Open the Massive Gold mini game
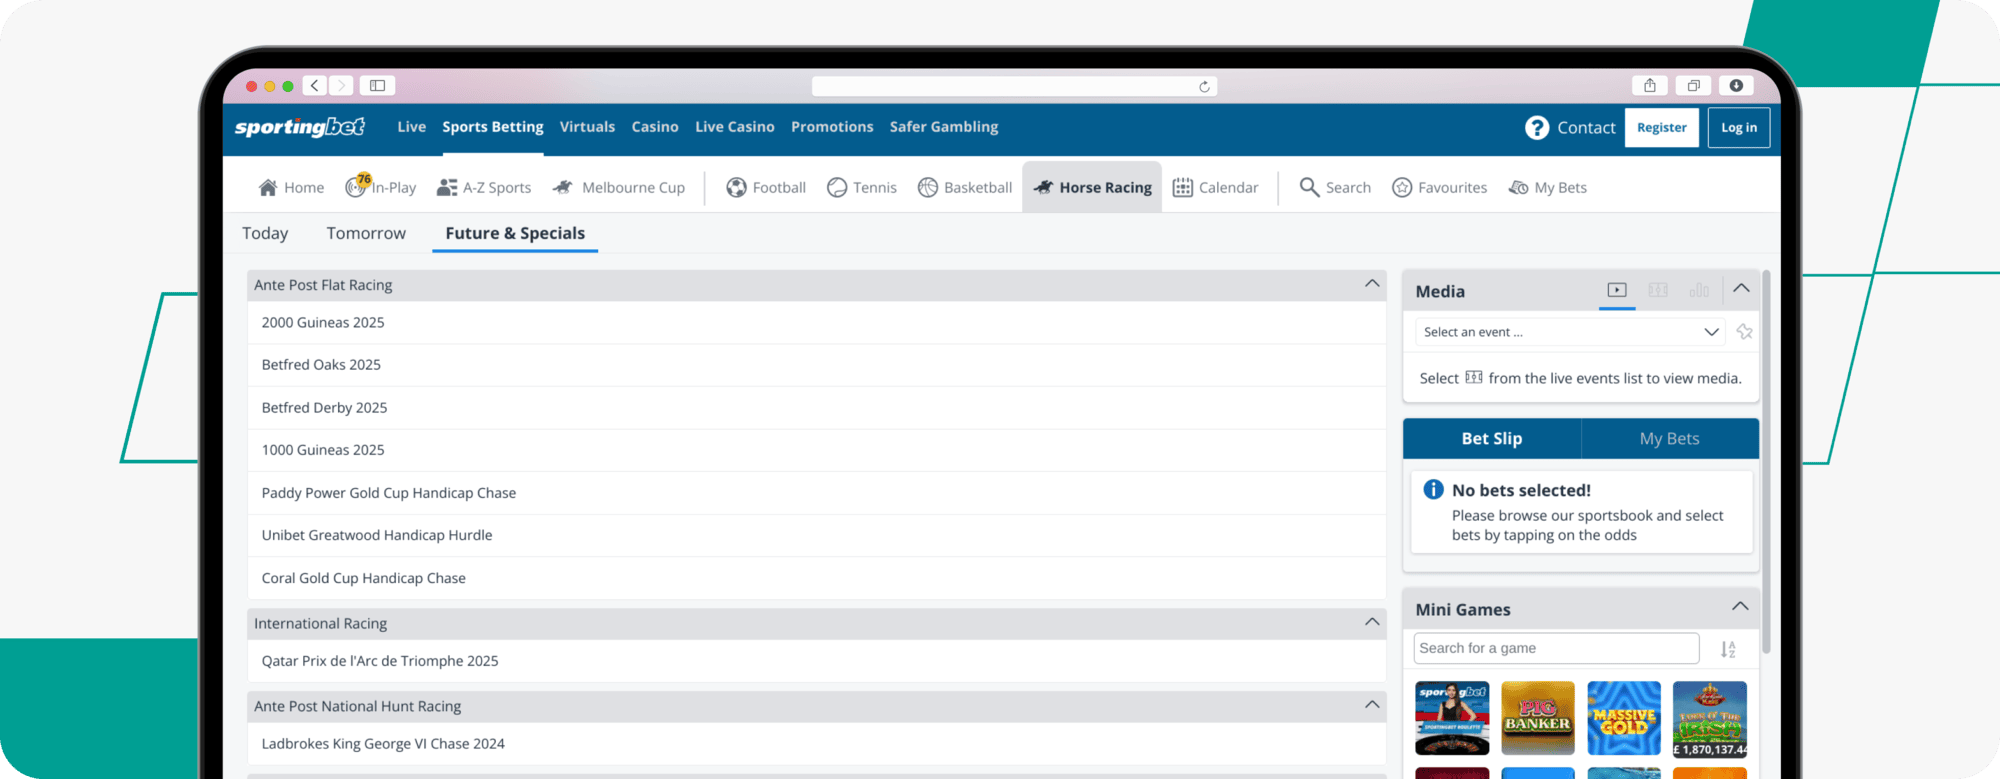This screenshot has height=779, width=2000. tap(1624, 718)
